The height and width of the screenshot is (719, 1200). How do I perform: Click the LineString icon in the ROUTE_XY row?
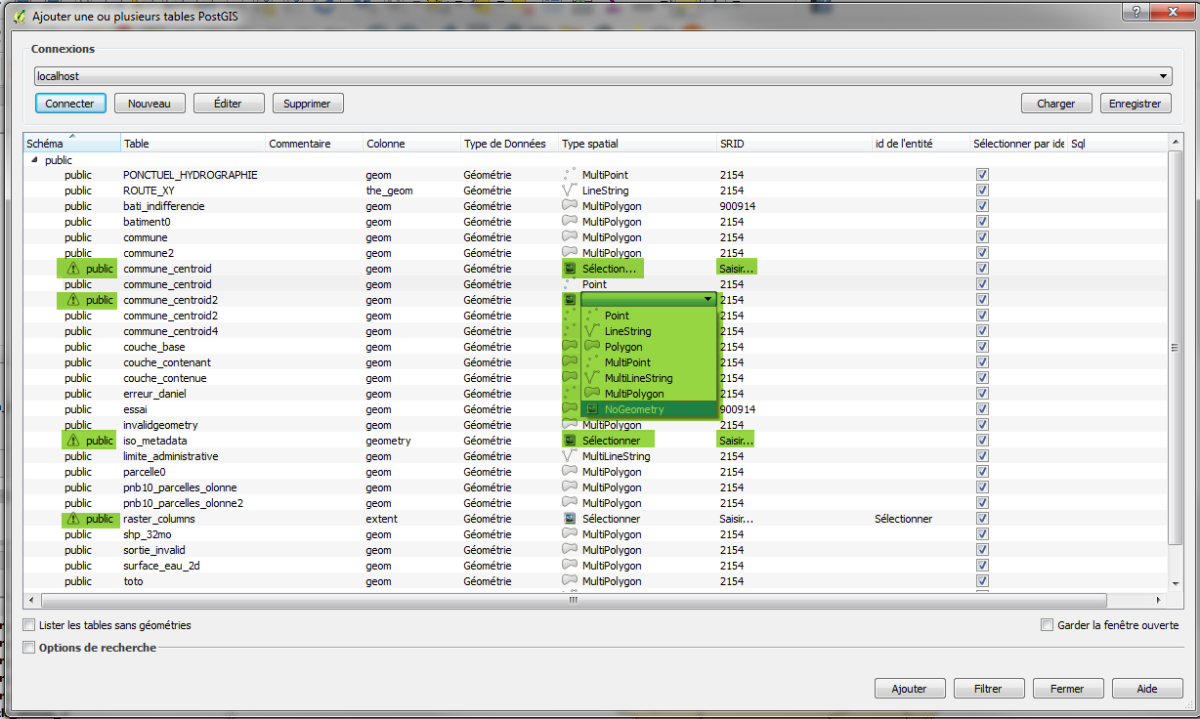pos(570,190)
